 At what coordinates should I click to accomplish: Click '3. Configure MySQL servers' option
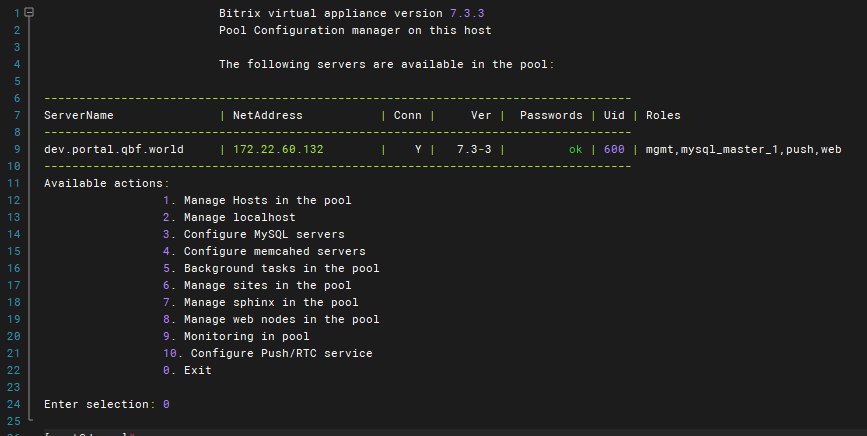(x=254, y=234)
